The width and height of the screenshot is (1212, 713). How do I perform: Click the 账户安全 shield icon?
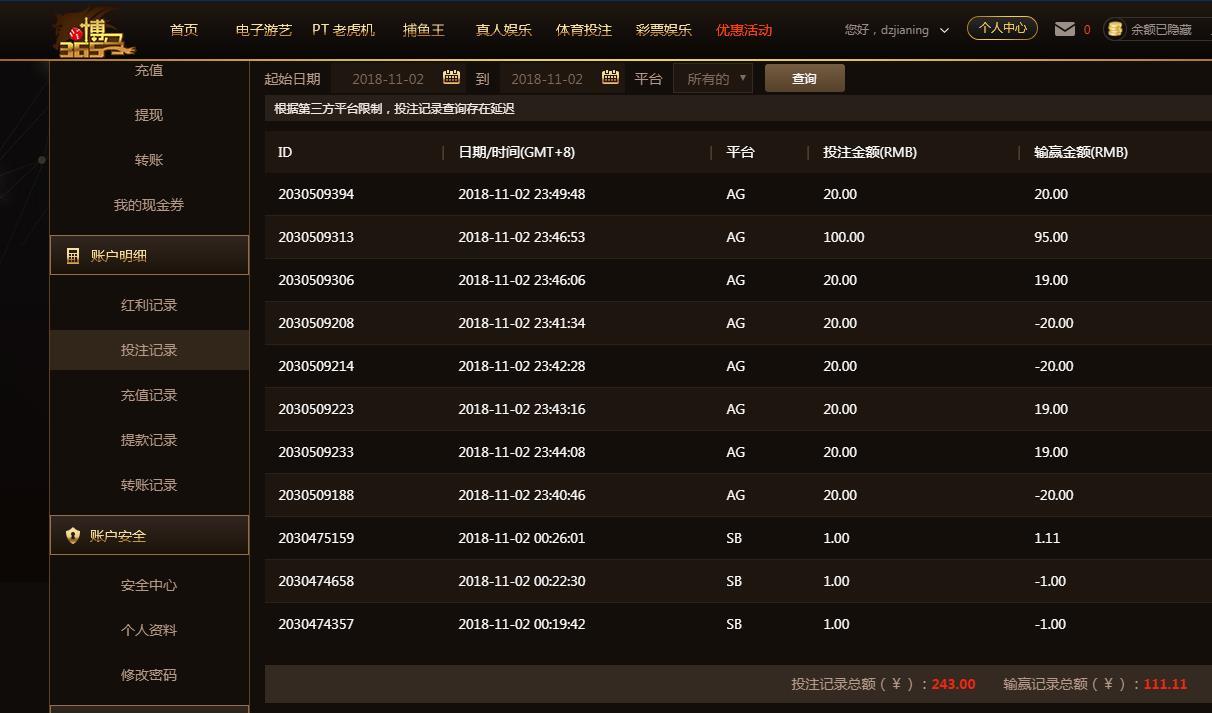point(73,536)
